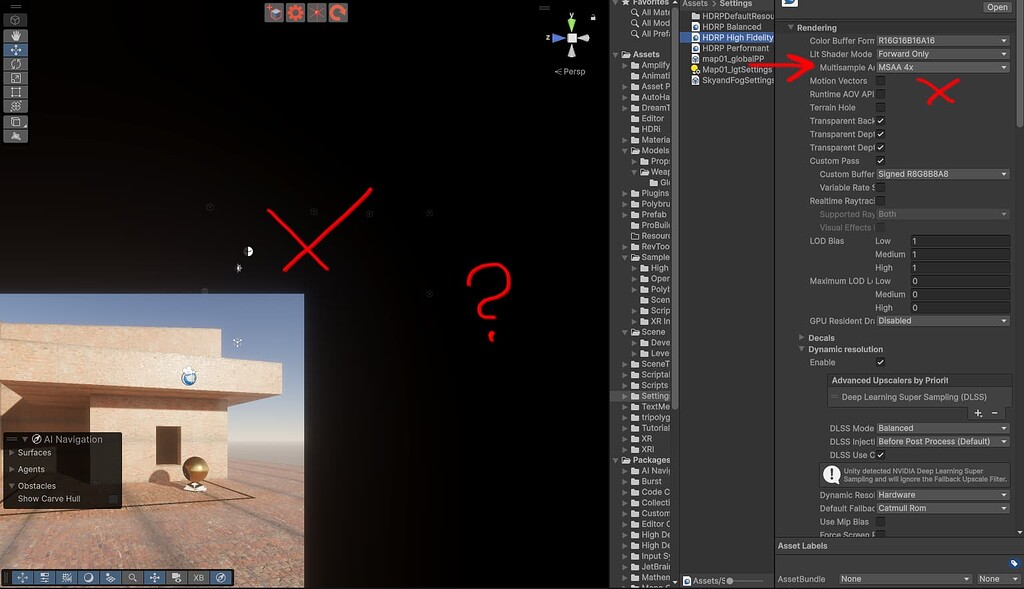
Task: Select the Move tool in the toolbar
Action: point(16,50)
